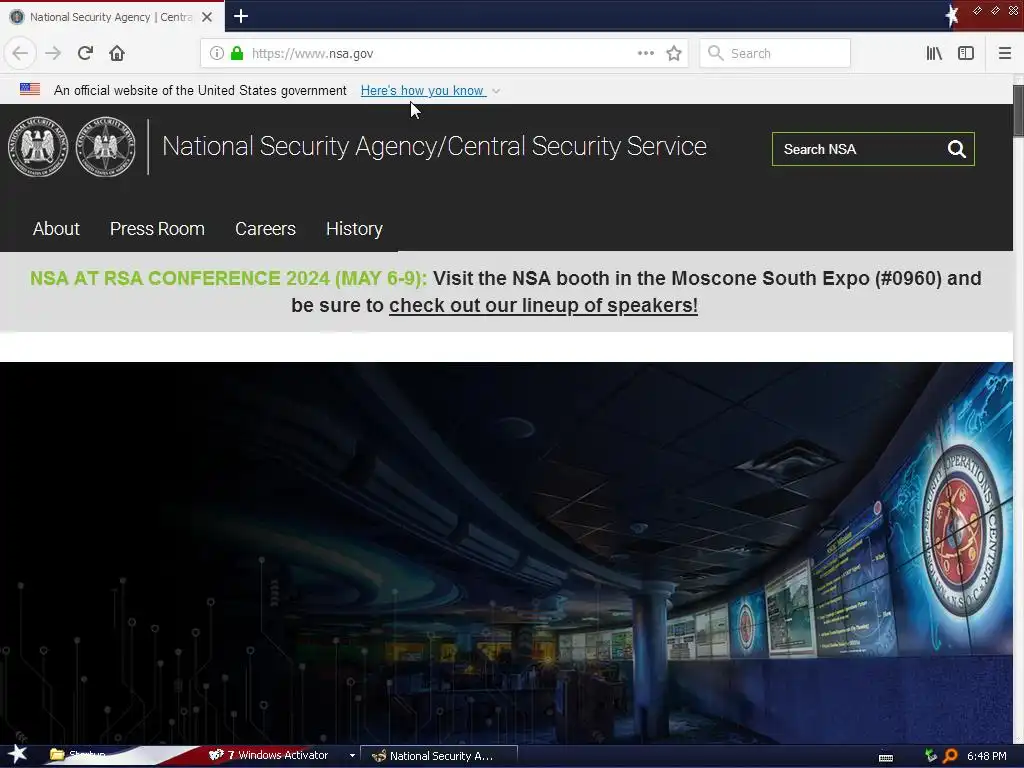
Task: Toggle the sidebar view icon
Action: click(966, 53)
